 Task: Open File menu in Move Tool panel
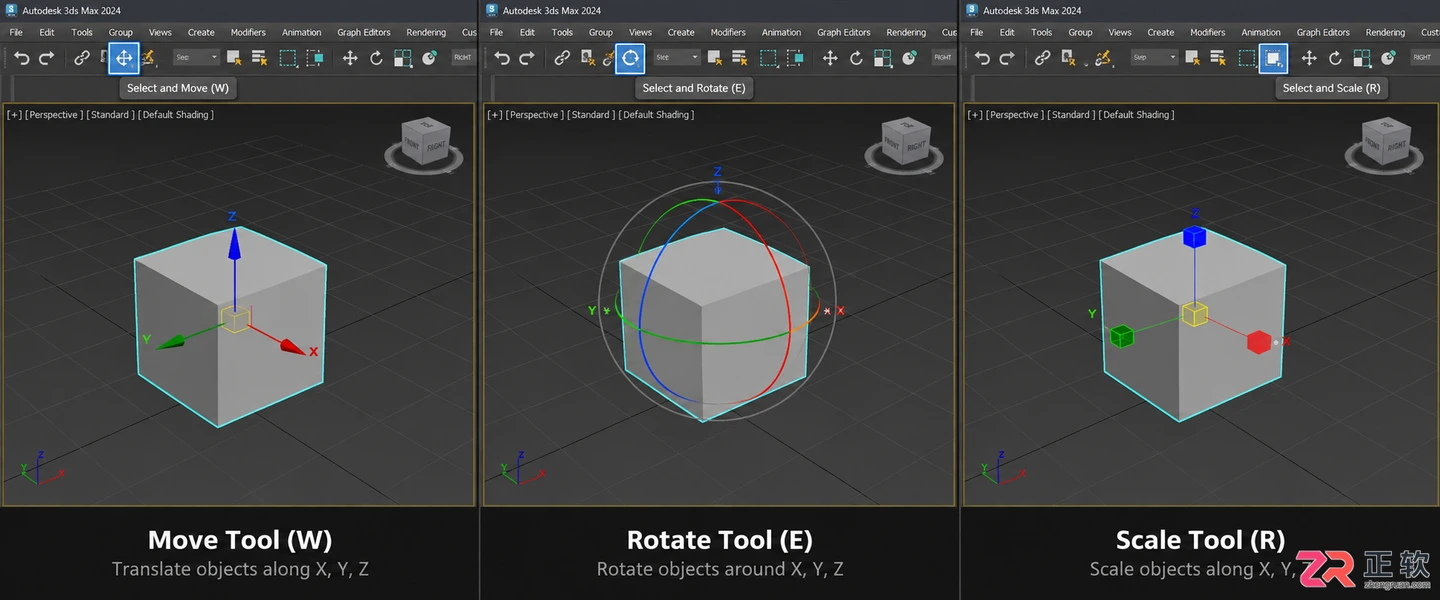tap(16, 32)
